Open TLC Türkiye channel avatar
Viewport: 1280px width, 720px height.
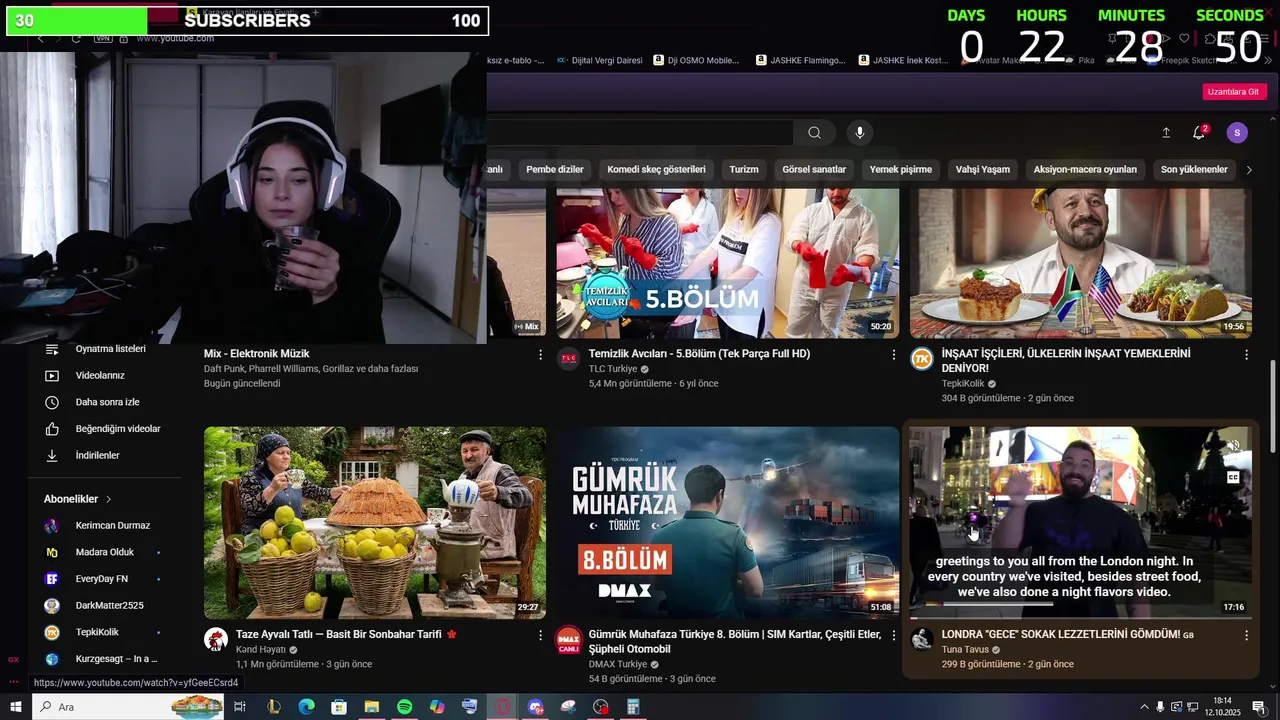click(x=568, y=358)
